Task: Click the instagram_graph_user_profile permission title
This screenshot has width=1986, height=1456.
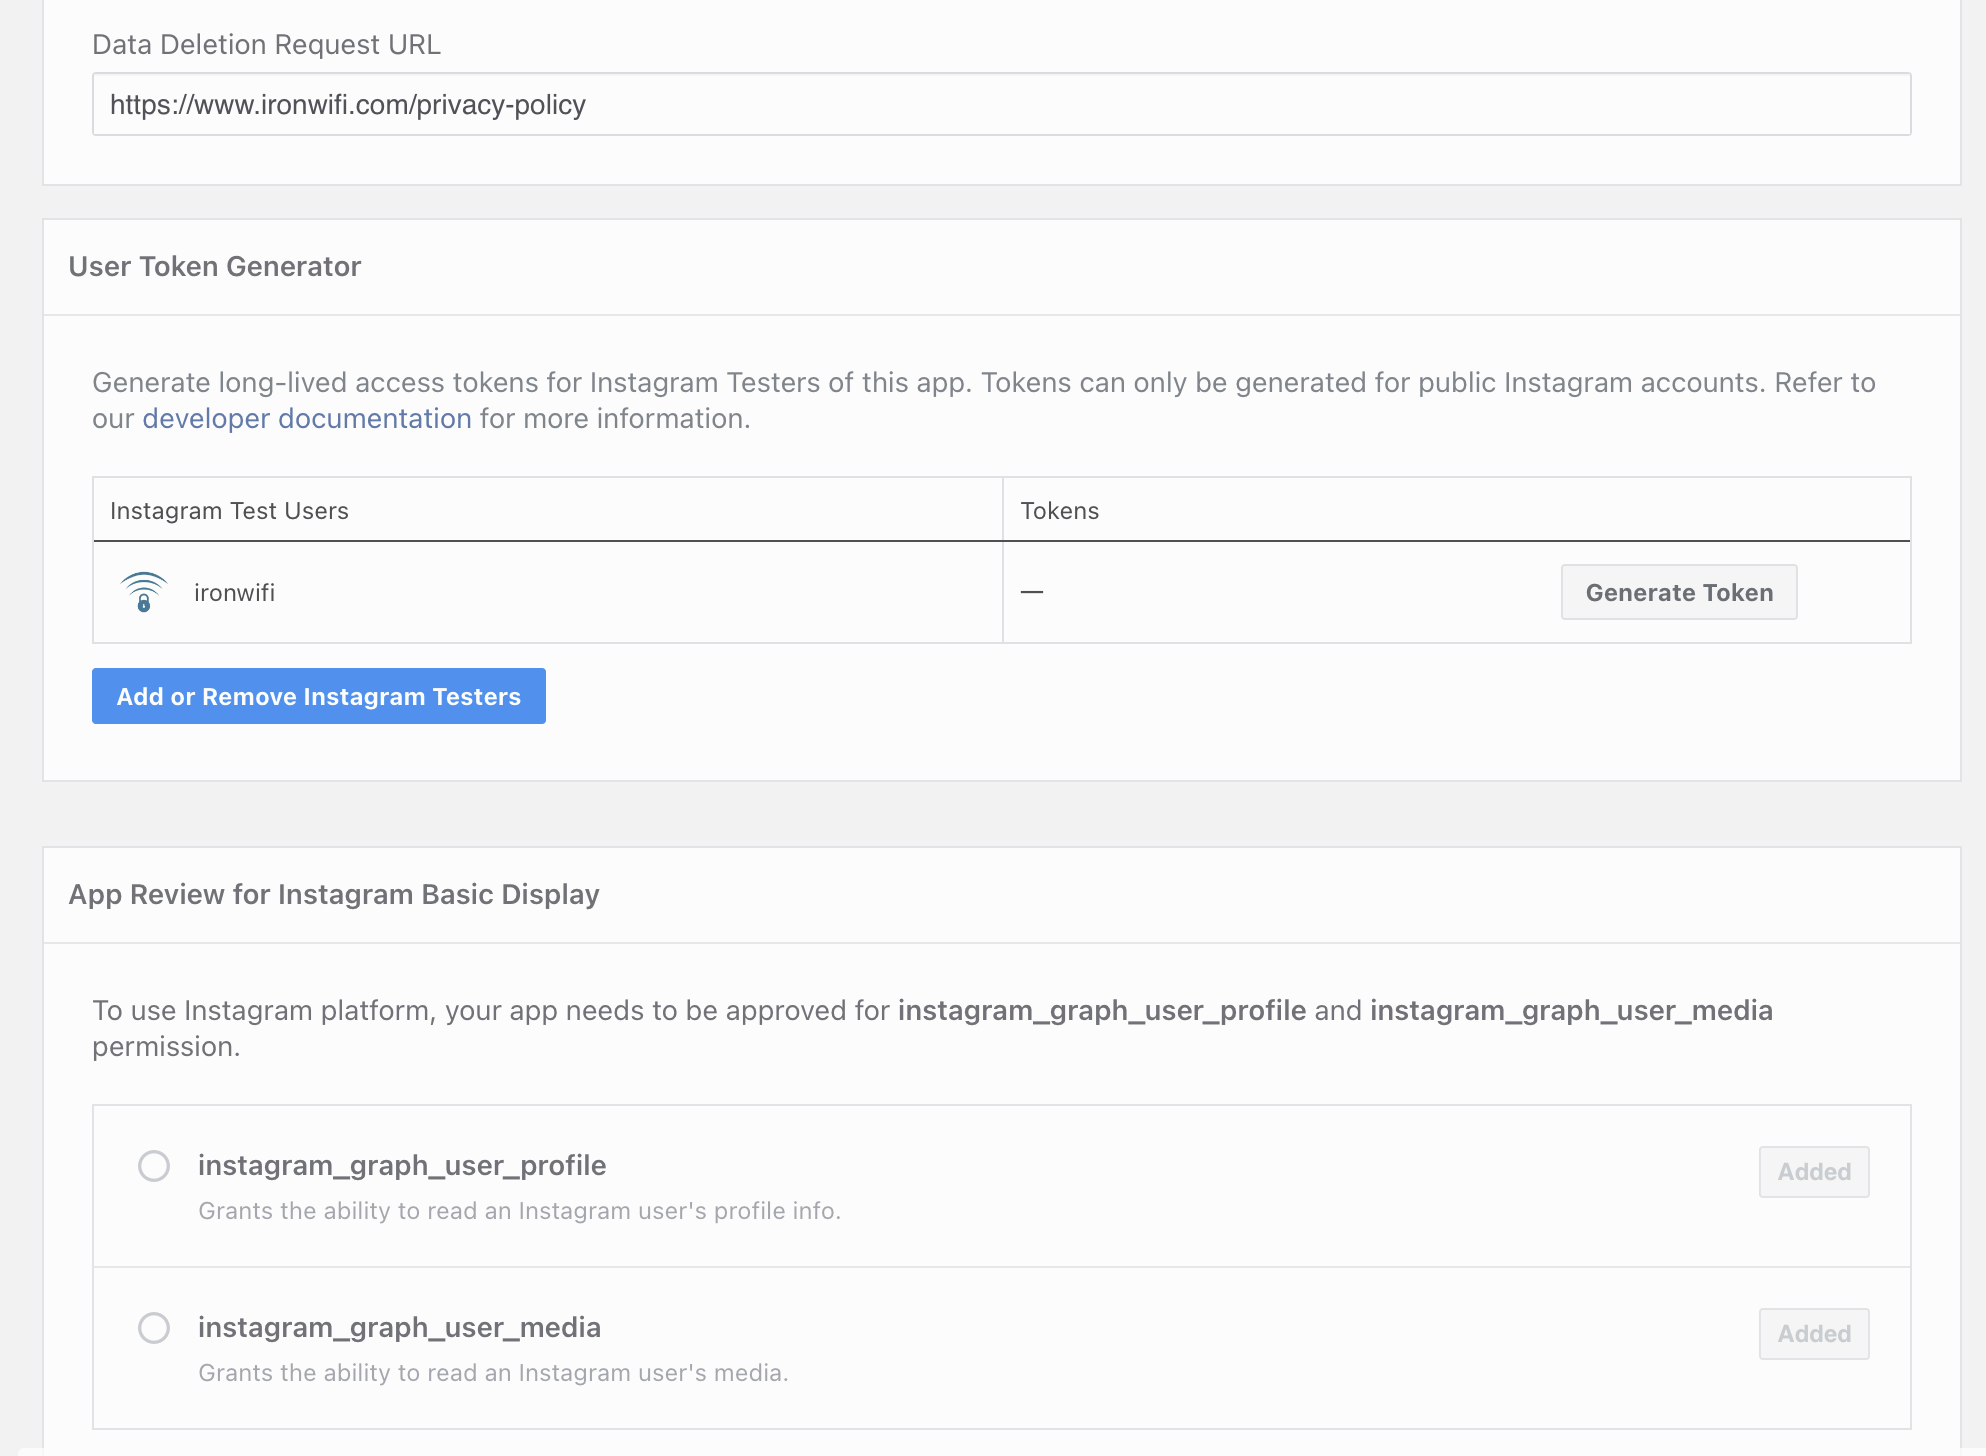Action: click(x=402, y=1166)
